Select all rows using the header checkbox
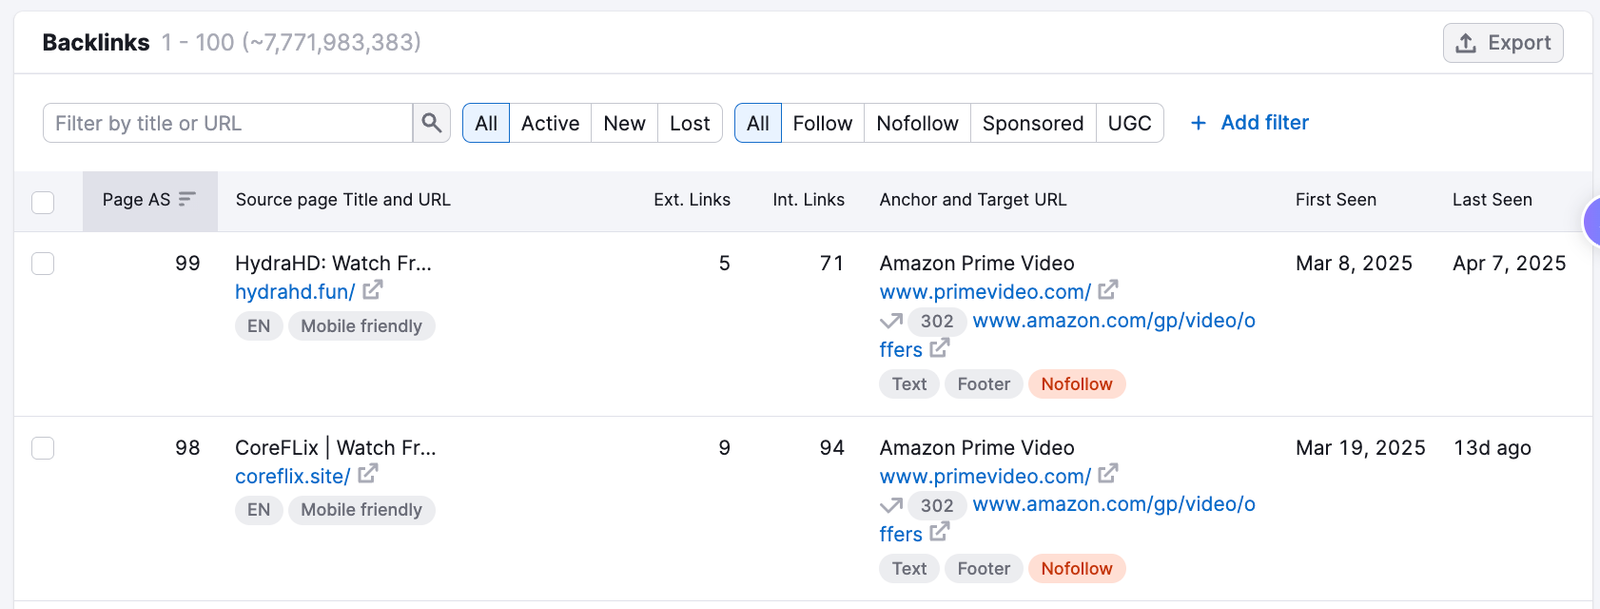 pyautogui.click(x=42, y=201)
